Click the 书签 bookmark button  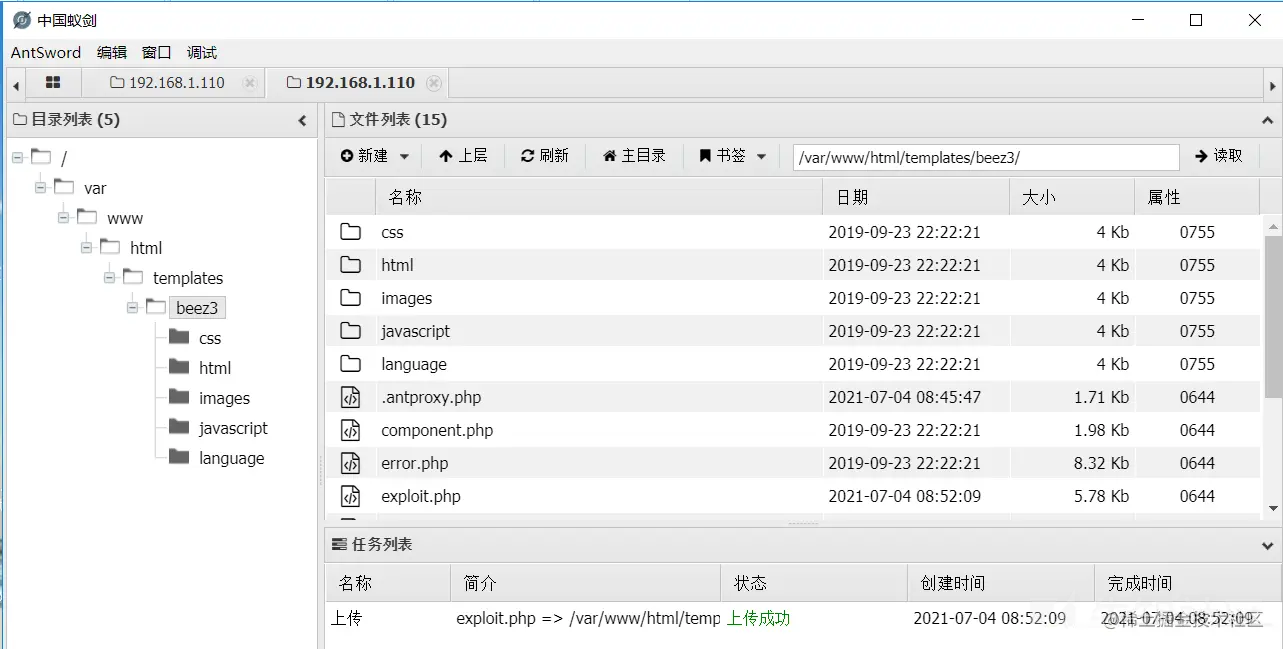(x=722, y=156)
